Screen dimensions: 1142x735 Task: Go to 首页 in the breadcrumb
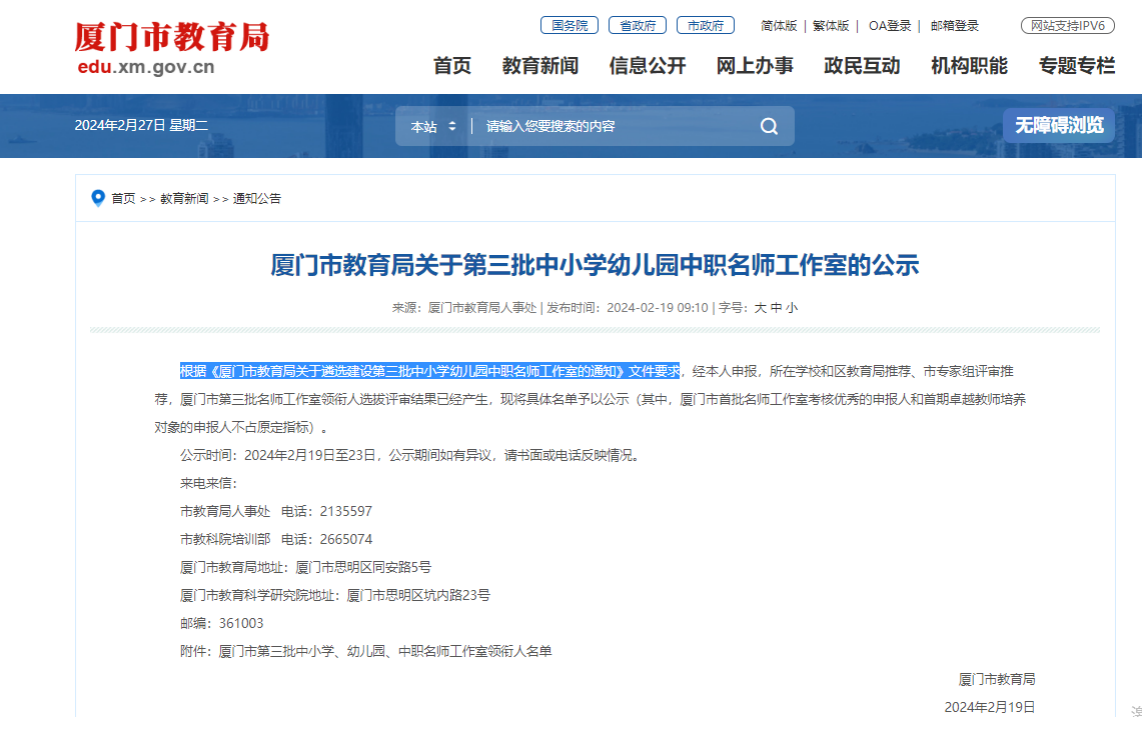pyautogui.click(x=123, y=199)
